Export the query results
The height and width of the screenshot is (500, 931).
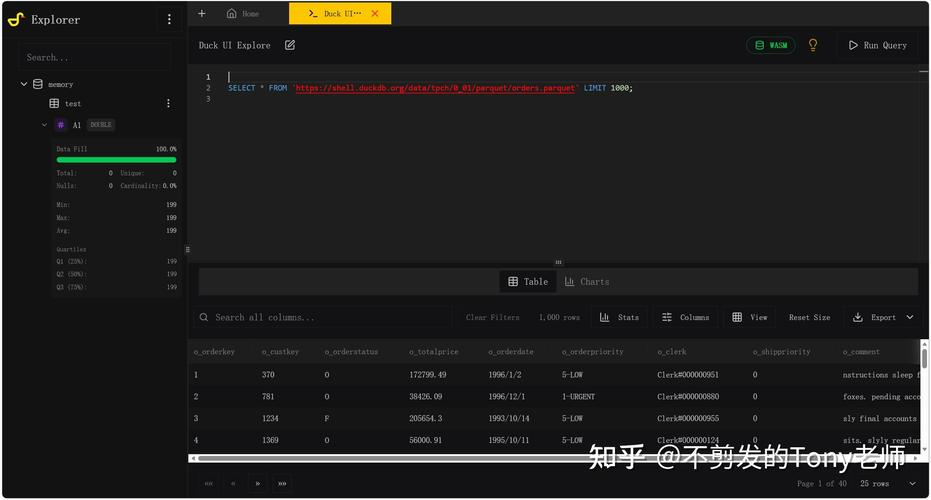[x=874, y=318]
